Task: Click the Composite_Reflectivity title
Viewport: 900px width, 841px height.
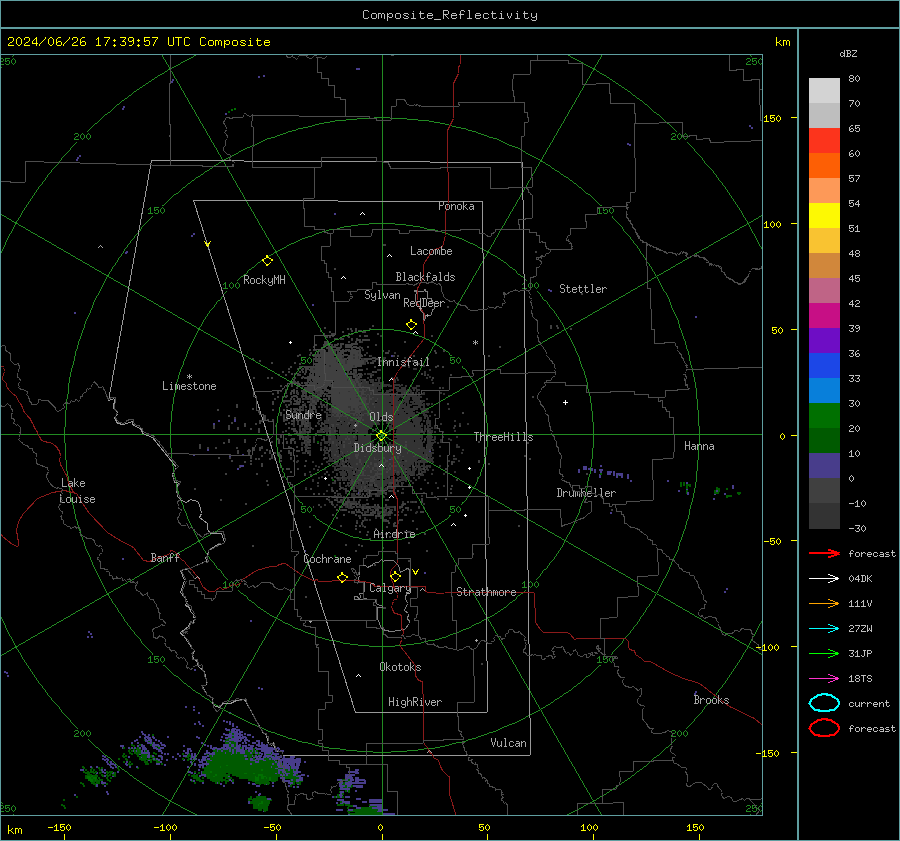Action: tap(449, 15)
